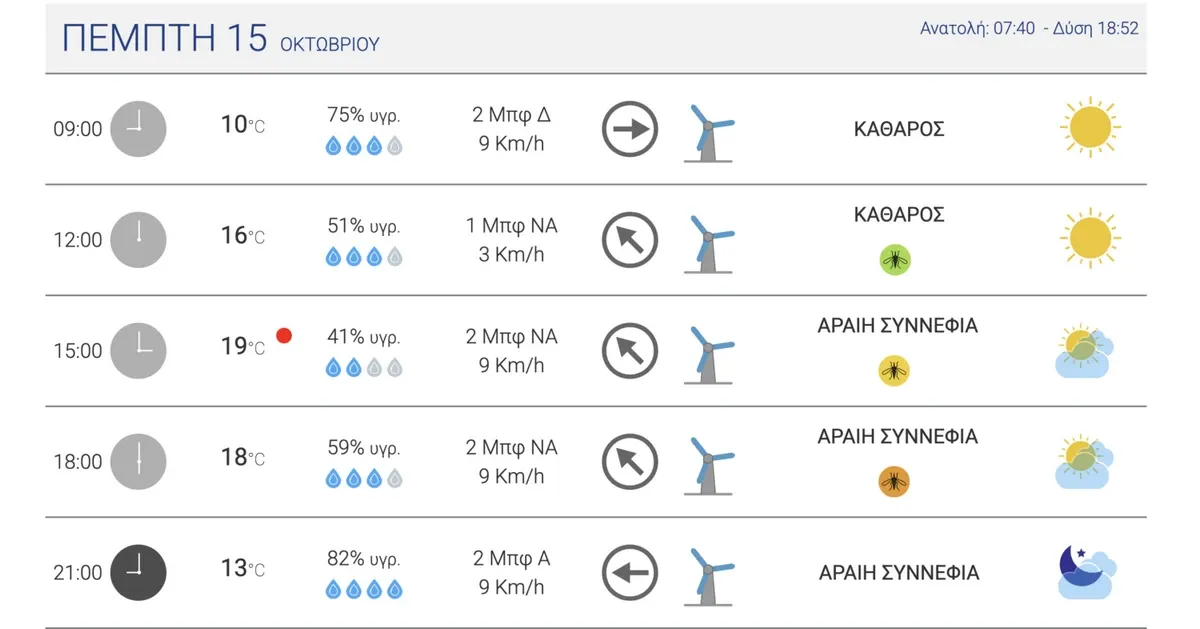
Task: Click the 19°C temperature at 15:00
Action: click(x=243, y=347)
